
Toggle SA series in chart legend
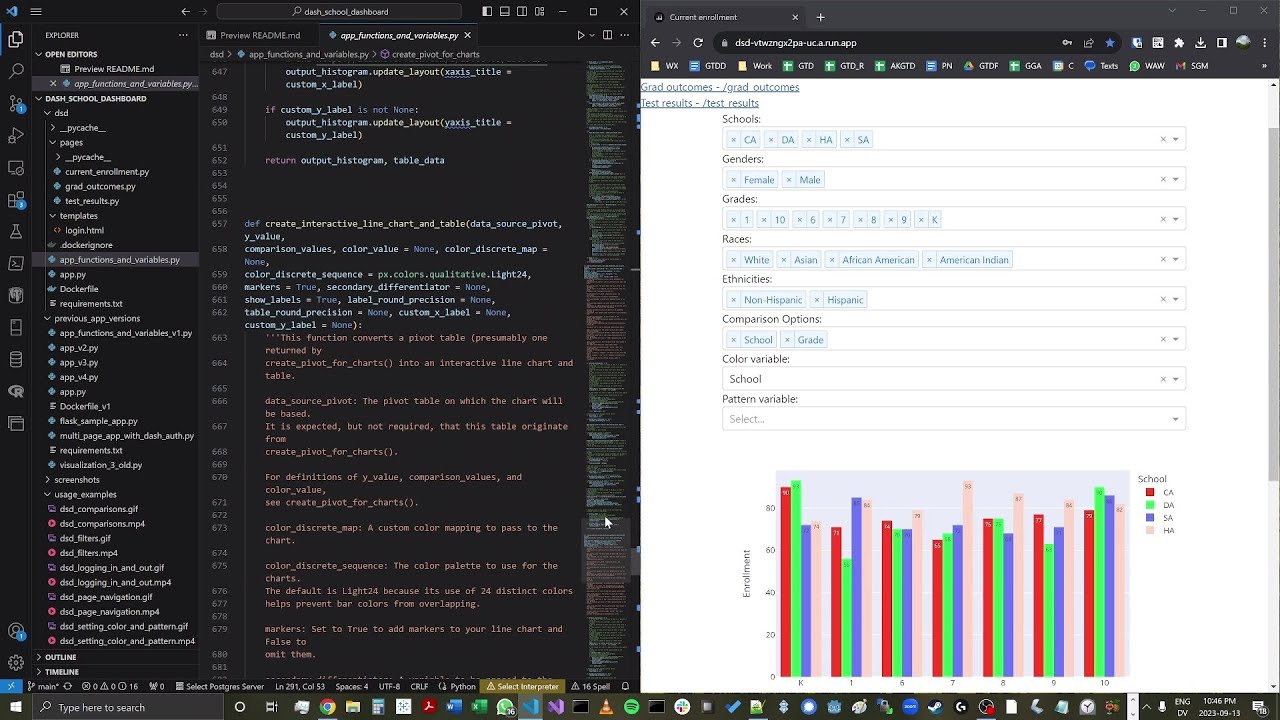[x=1160, y=518]
